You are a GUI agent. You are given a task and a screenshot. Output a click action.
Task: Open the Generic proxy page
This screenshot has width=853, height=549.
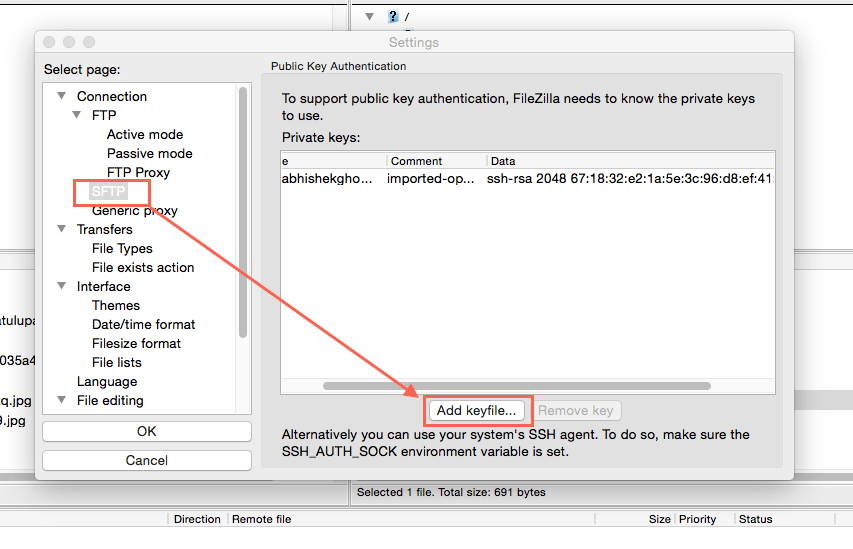134,211
